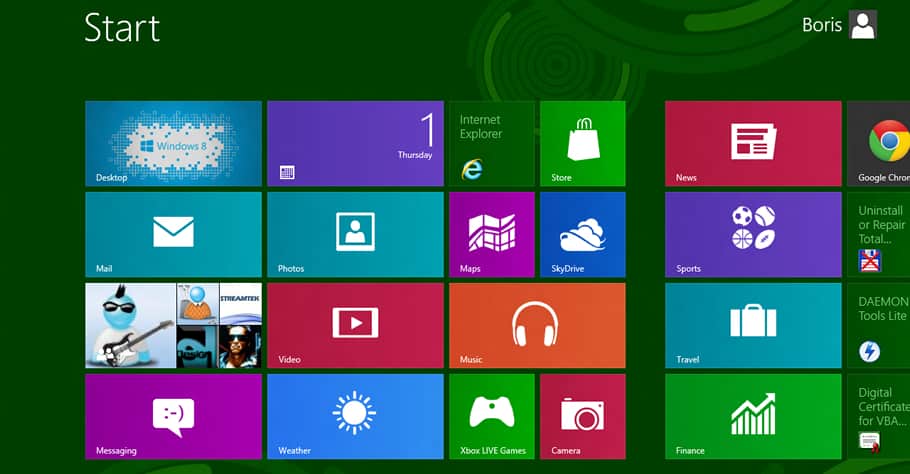Click the Boris user account picture
This screenshot has height=474, width=910.
click(862, 25)
